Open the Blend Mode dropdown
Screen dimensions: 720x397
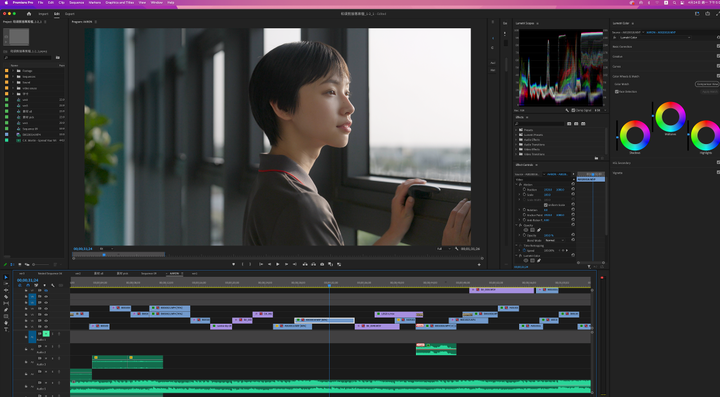pyautogui.click(x=555, y=240)
